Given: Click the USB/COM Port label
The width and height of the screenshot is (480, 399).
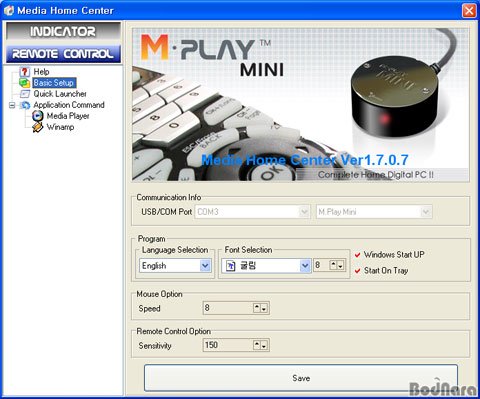Looking at the screenshot, I should coord(167,212).
